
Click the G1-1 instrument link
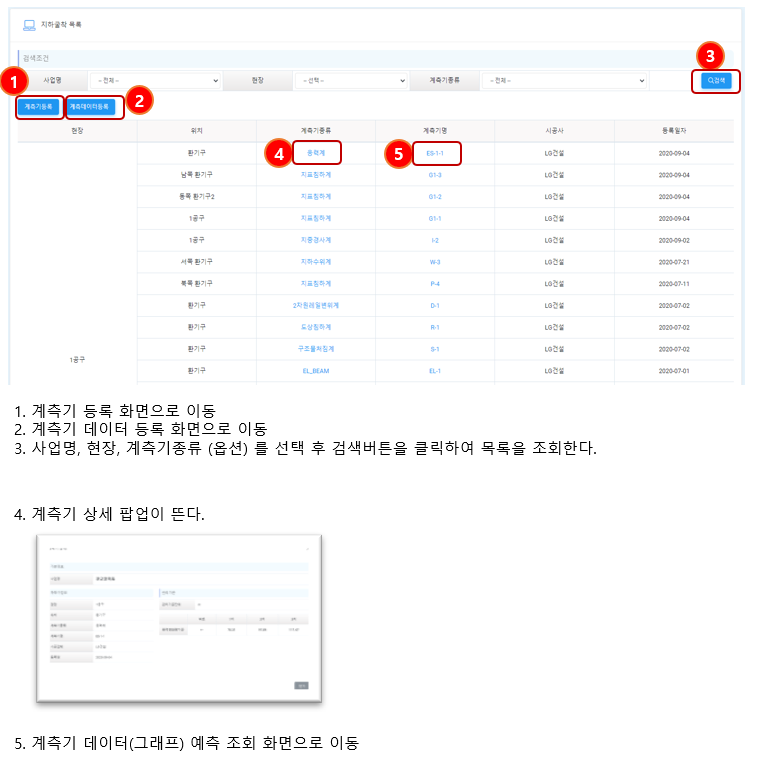[x=435, y=219]
